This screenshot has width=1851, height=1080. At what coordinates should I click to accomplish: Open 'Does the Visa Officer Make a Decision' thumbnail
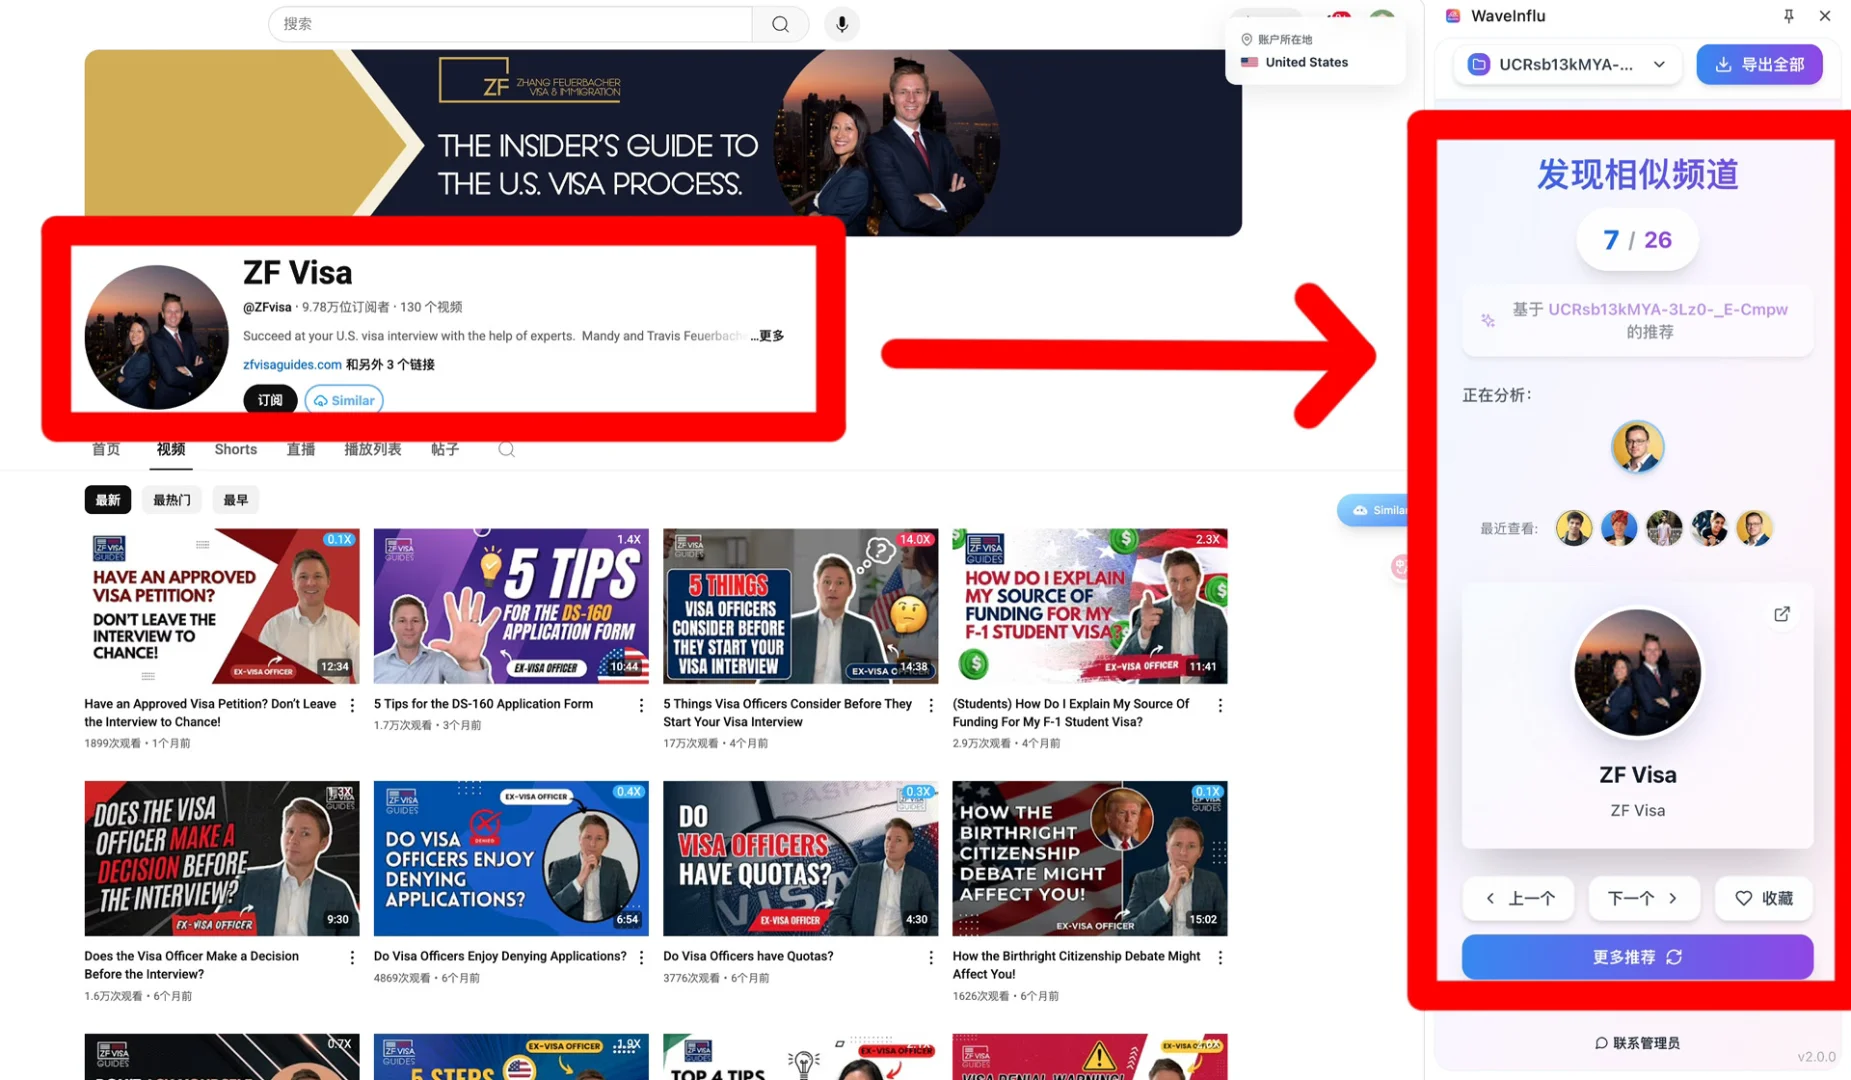point(222,859)
